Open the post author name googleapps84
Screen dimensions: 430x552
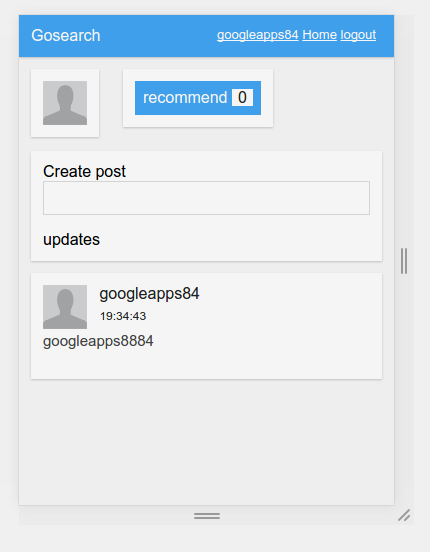click(x=149, y=294)
